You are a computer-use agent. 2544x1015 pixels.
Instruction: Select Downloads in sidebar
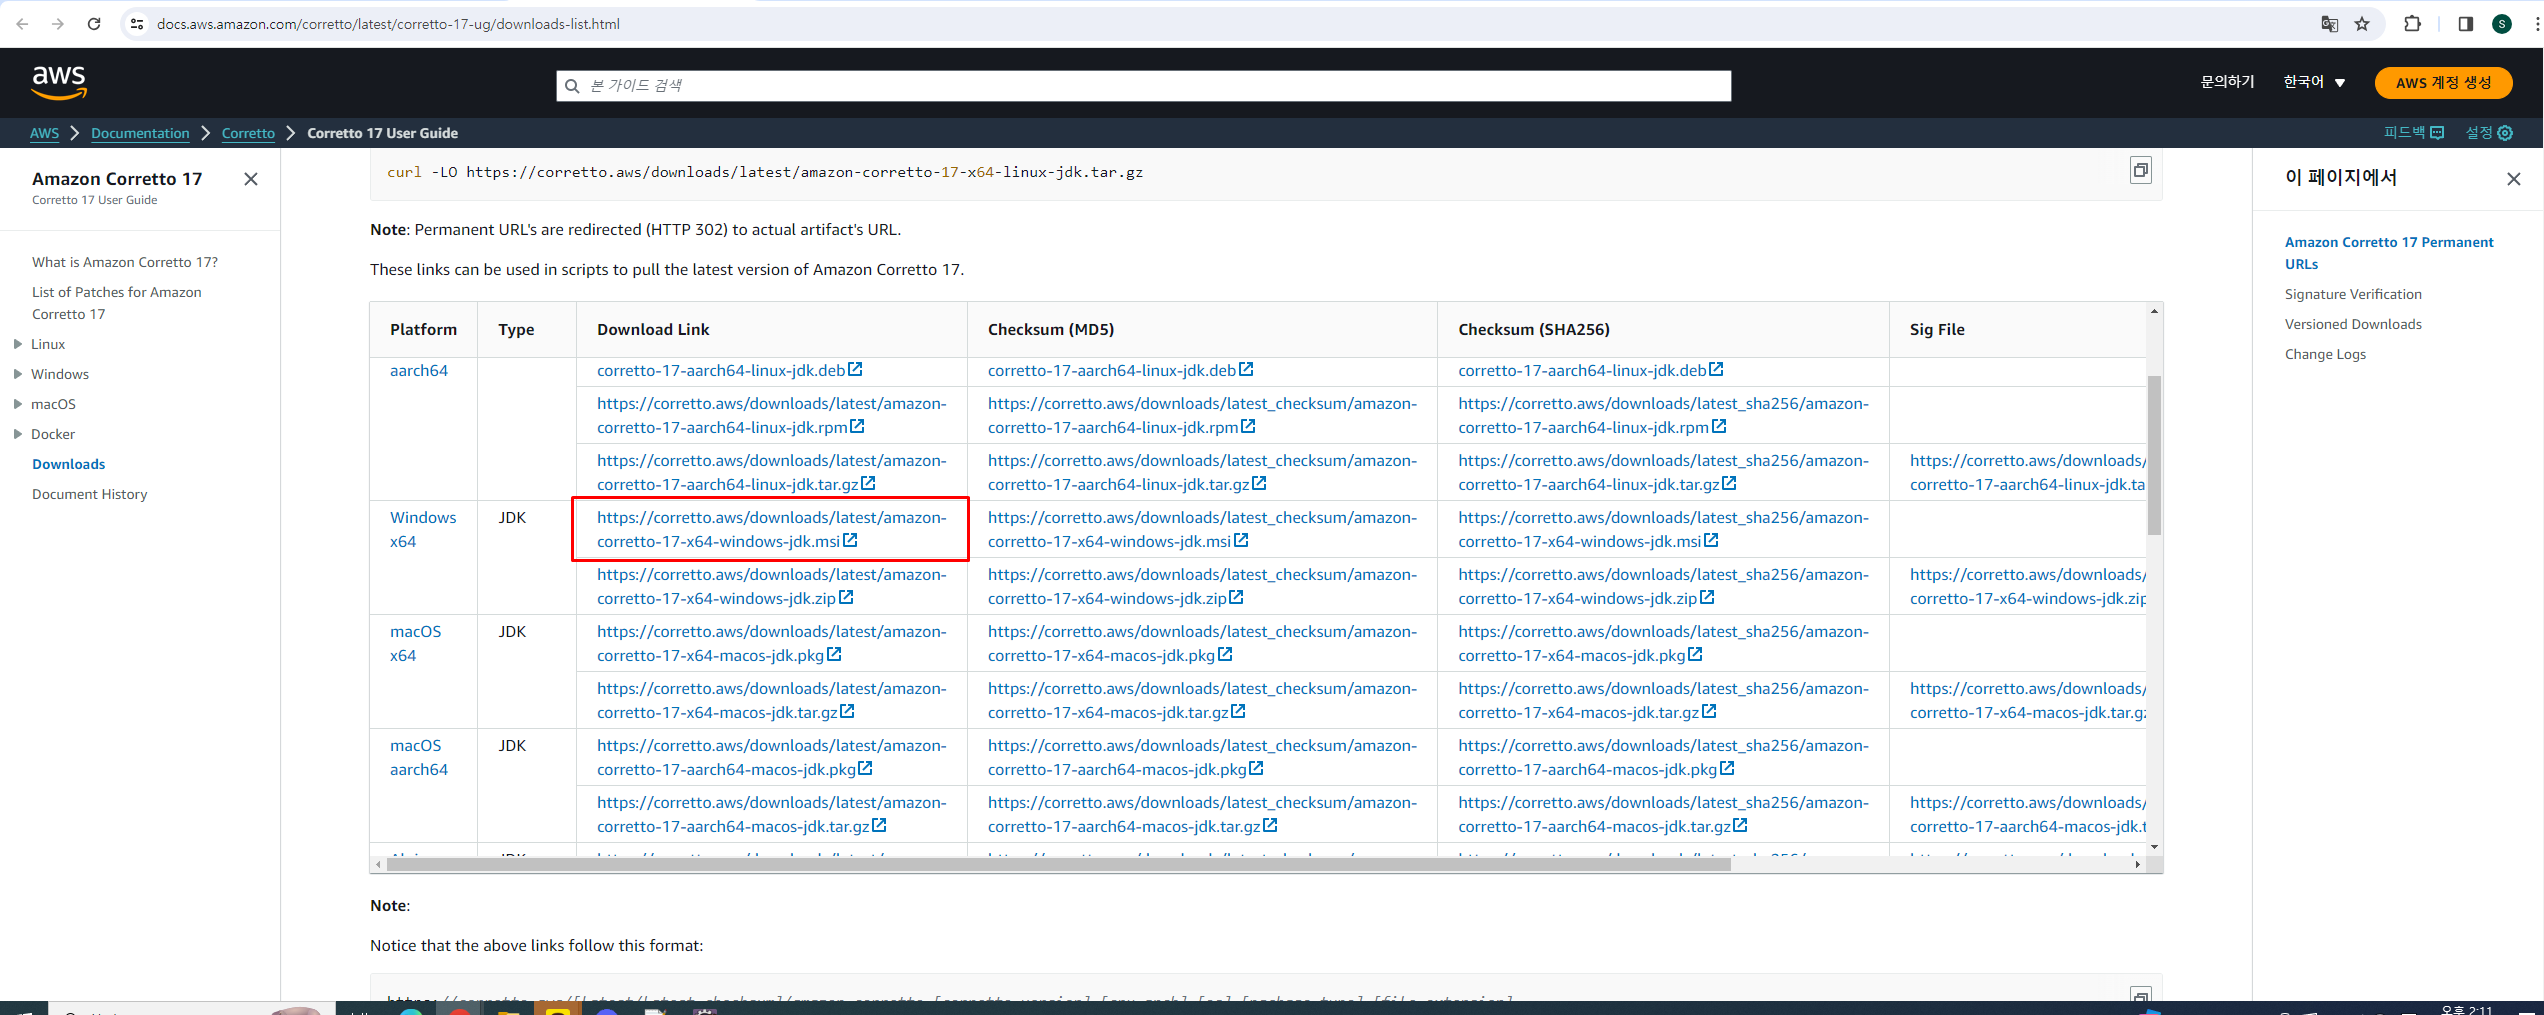[68, 464]
